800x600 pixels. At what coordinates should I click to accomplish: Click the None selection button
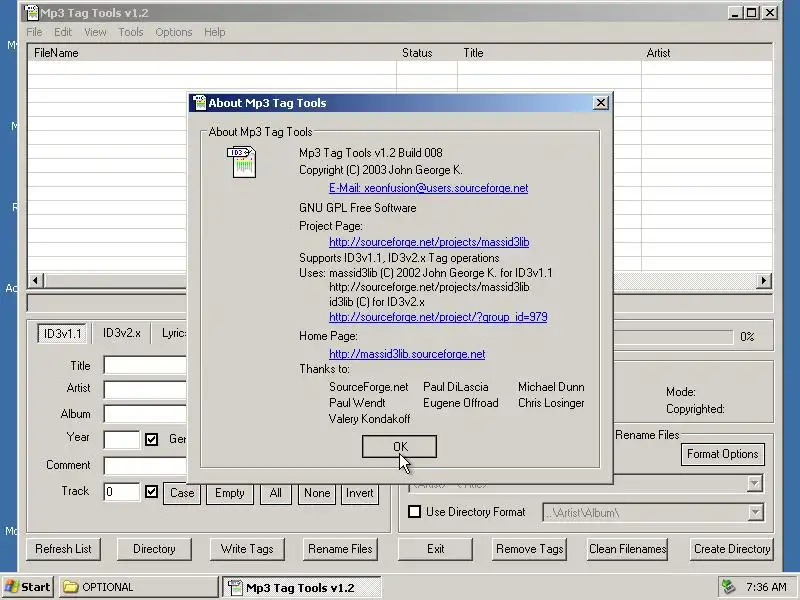[317, 493]
